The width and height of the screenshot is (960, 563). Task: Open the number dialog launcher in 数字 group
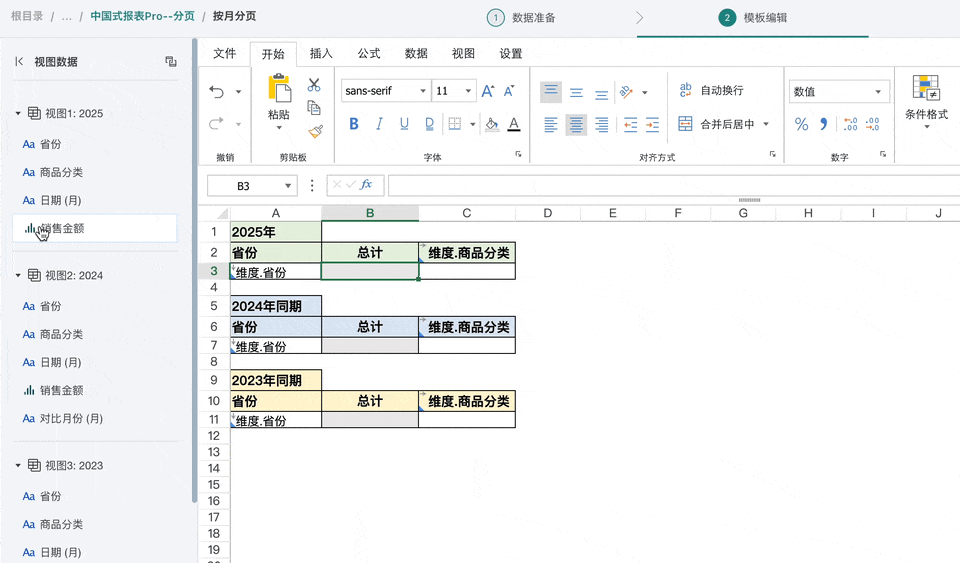tap(883, 154)
